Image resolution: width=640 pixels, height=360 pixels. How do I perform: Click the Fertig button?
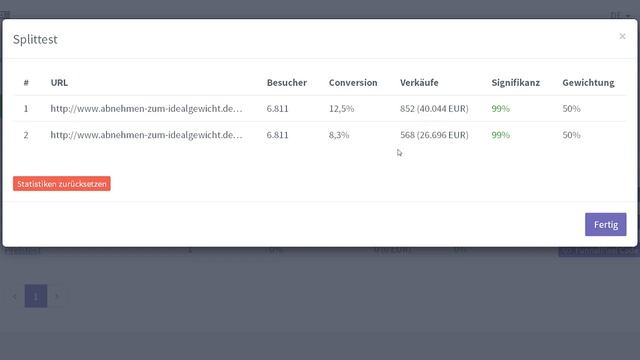tap(605, 224)
